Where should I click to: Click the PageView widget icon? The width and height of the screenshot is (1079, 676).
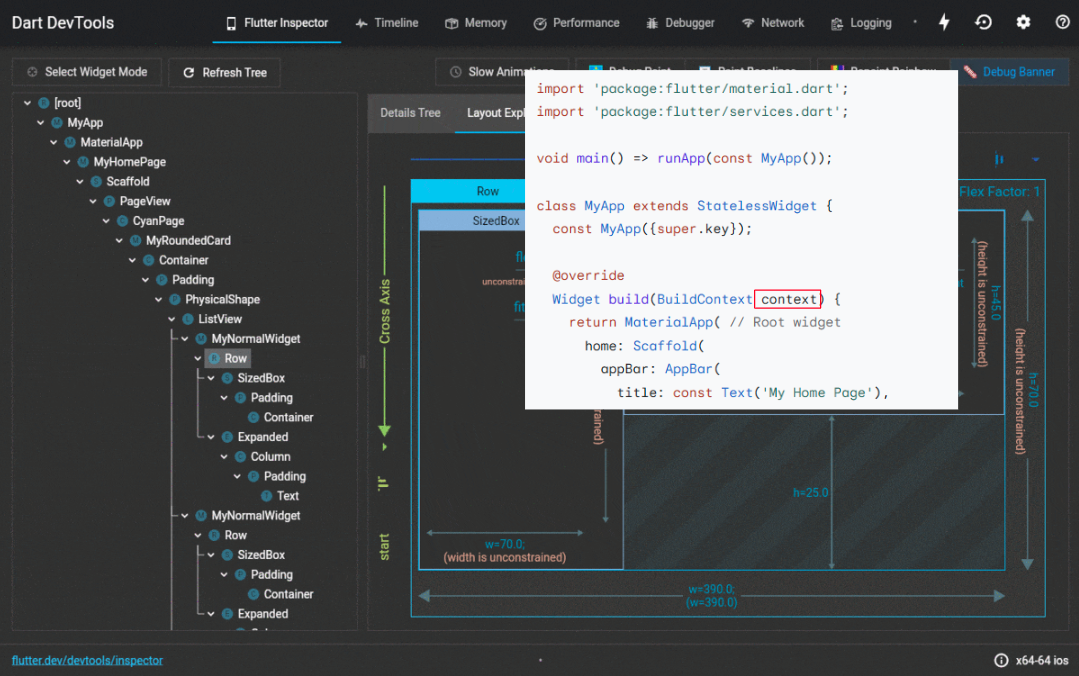109,201
